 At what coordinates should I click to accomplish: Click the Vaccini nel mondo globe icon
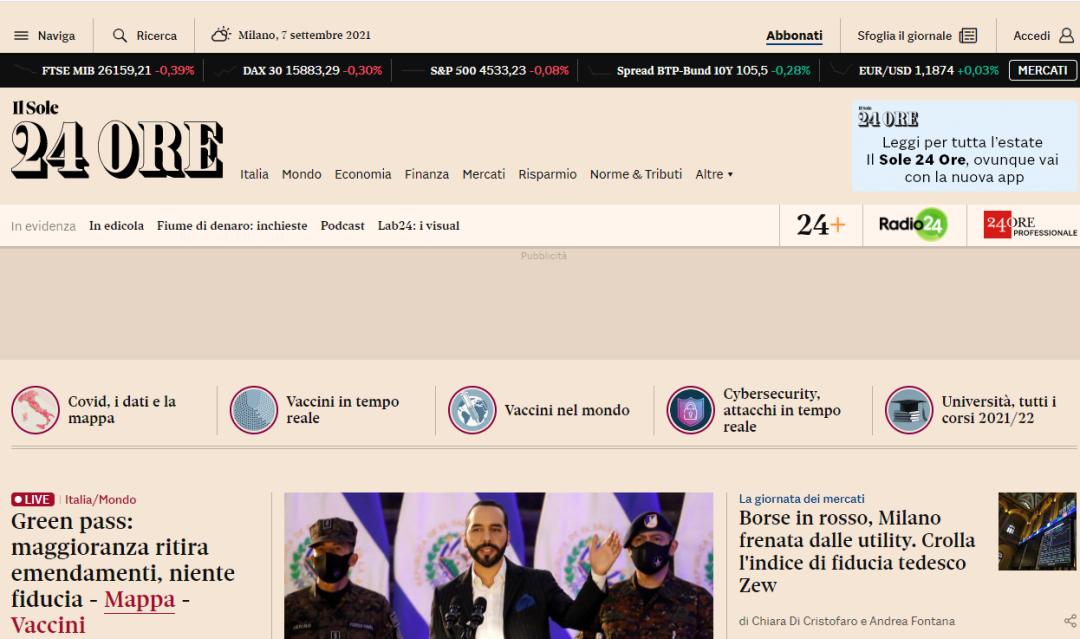pos(472,410)
